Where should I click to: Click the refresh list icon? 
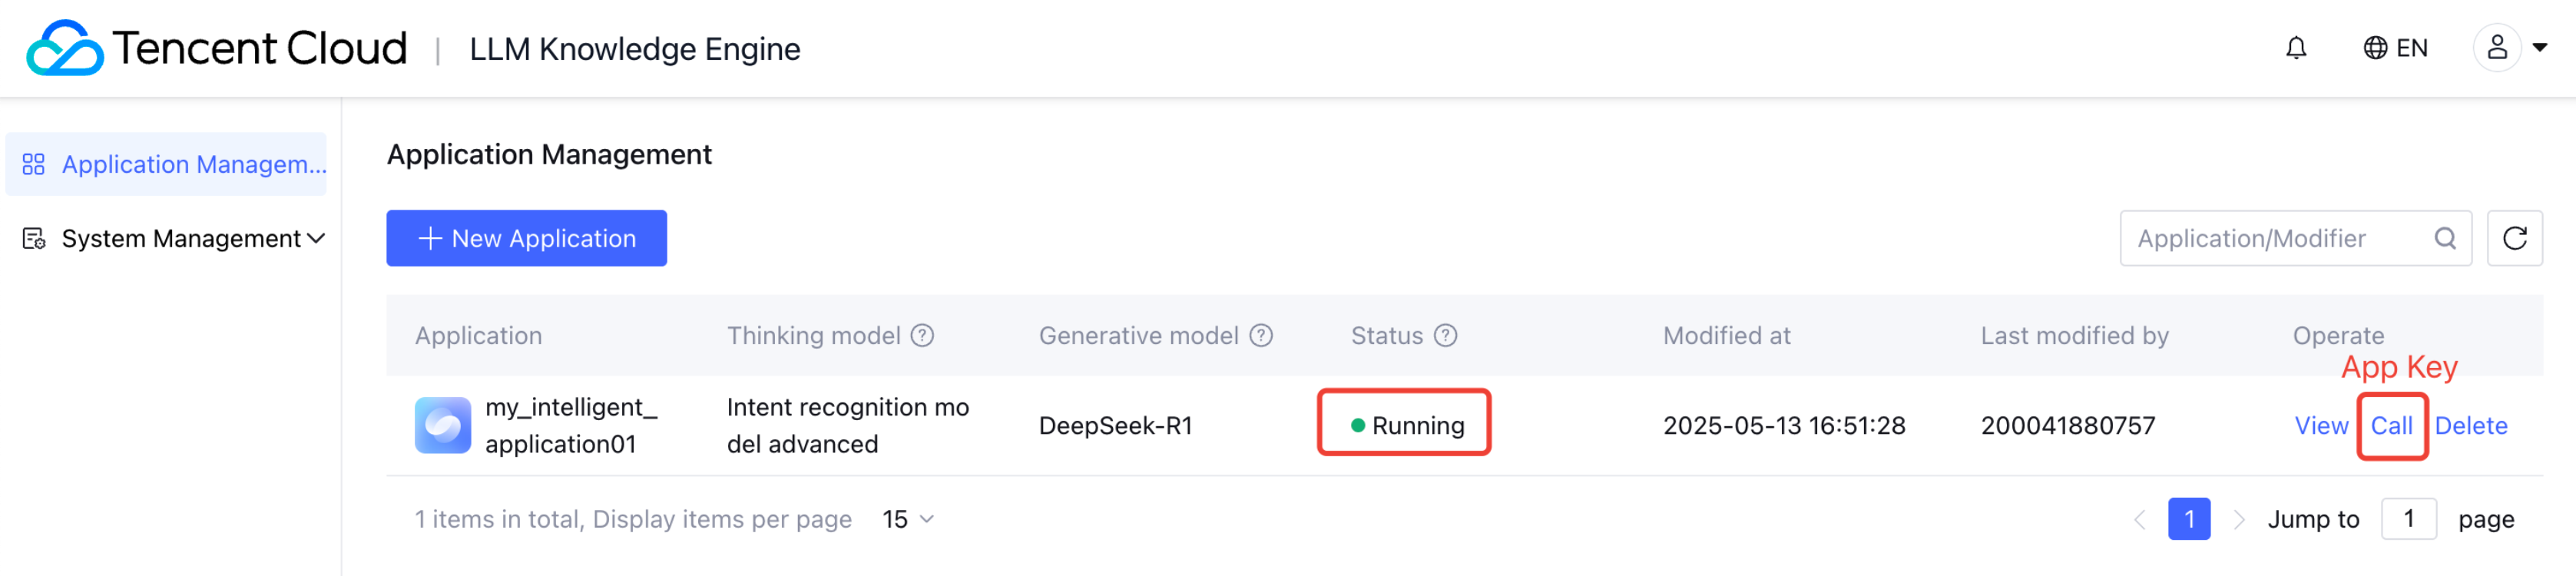click(2514, 238)
